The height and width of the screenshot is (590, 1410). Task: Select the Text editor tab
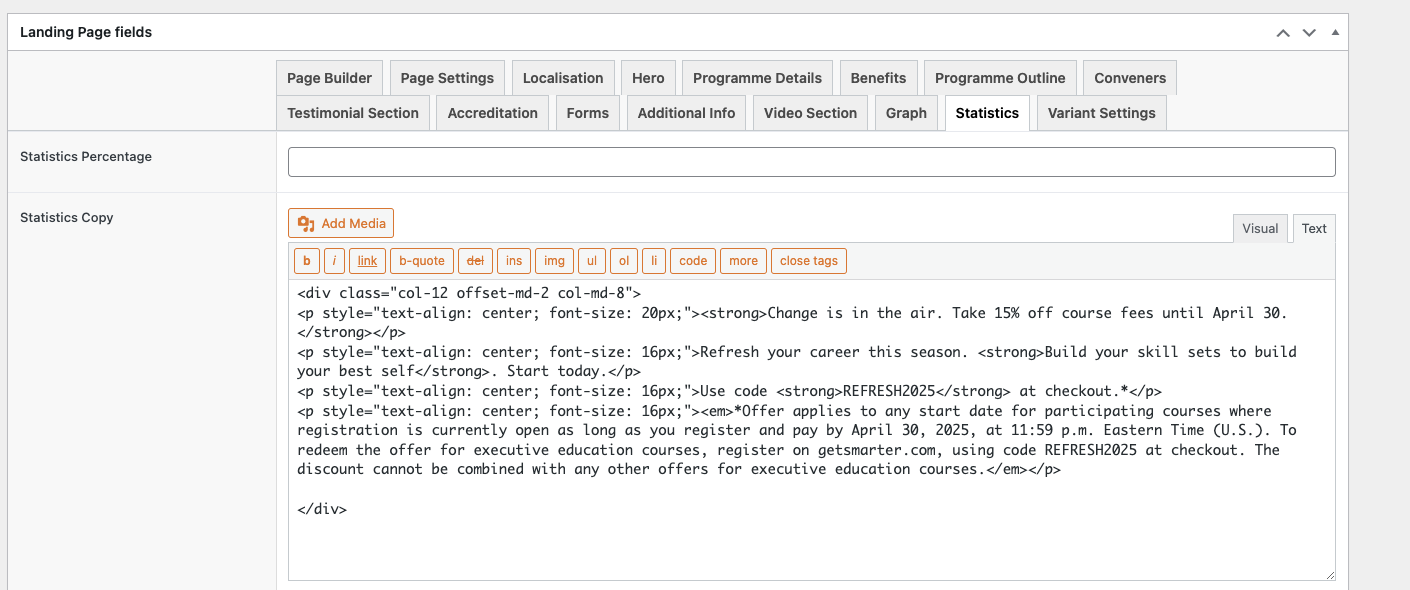(x=1313, y=228)
